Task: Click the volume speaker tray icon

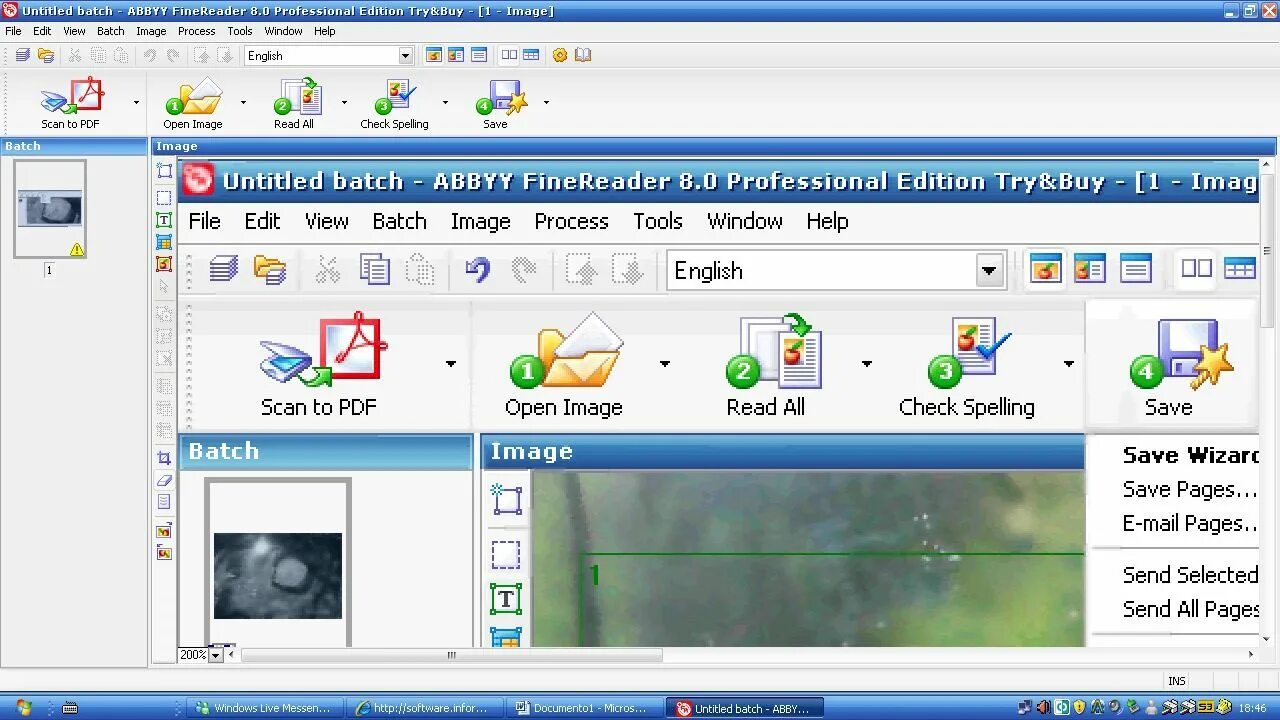Action: tap(1043, 708)
